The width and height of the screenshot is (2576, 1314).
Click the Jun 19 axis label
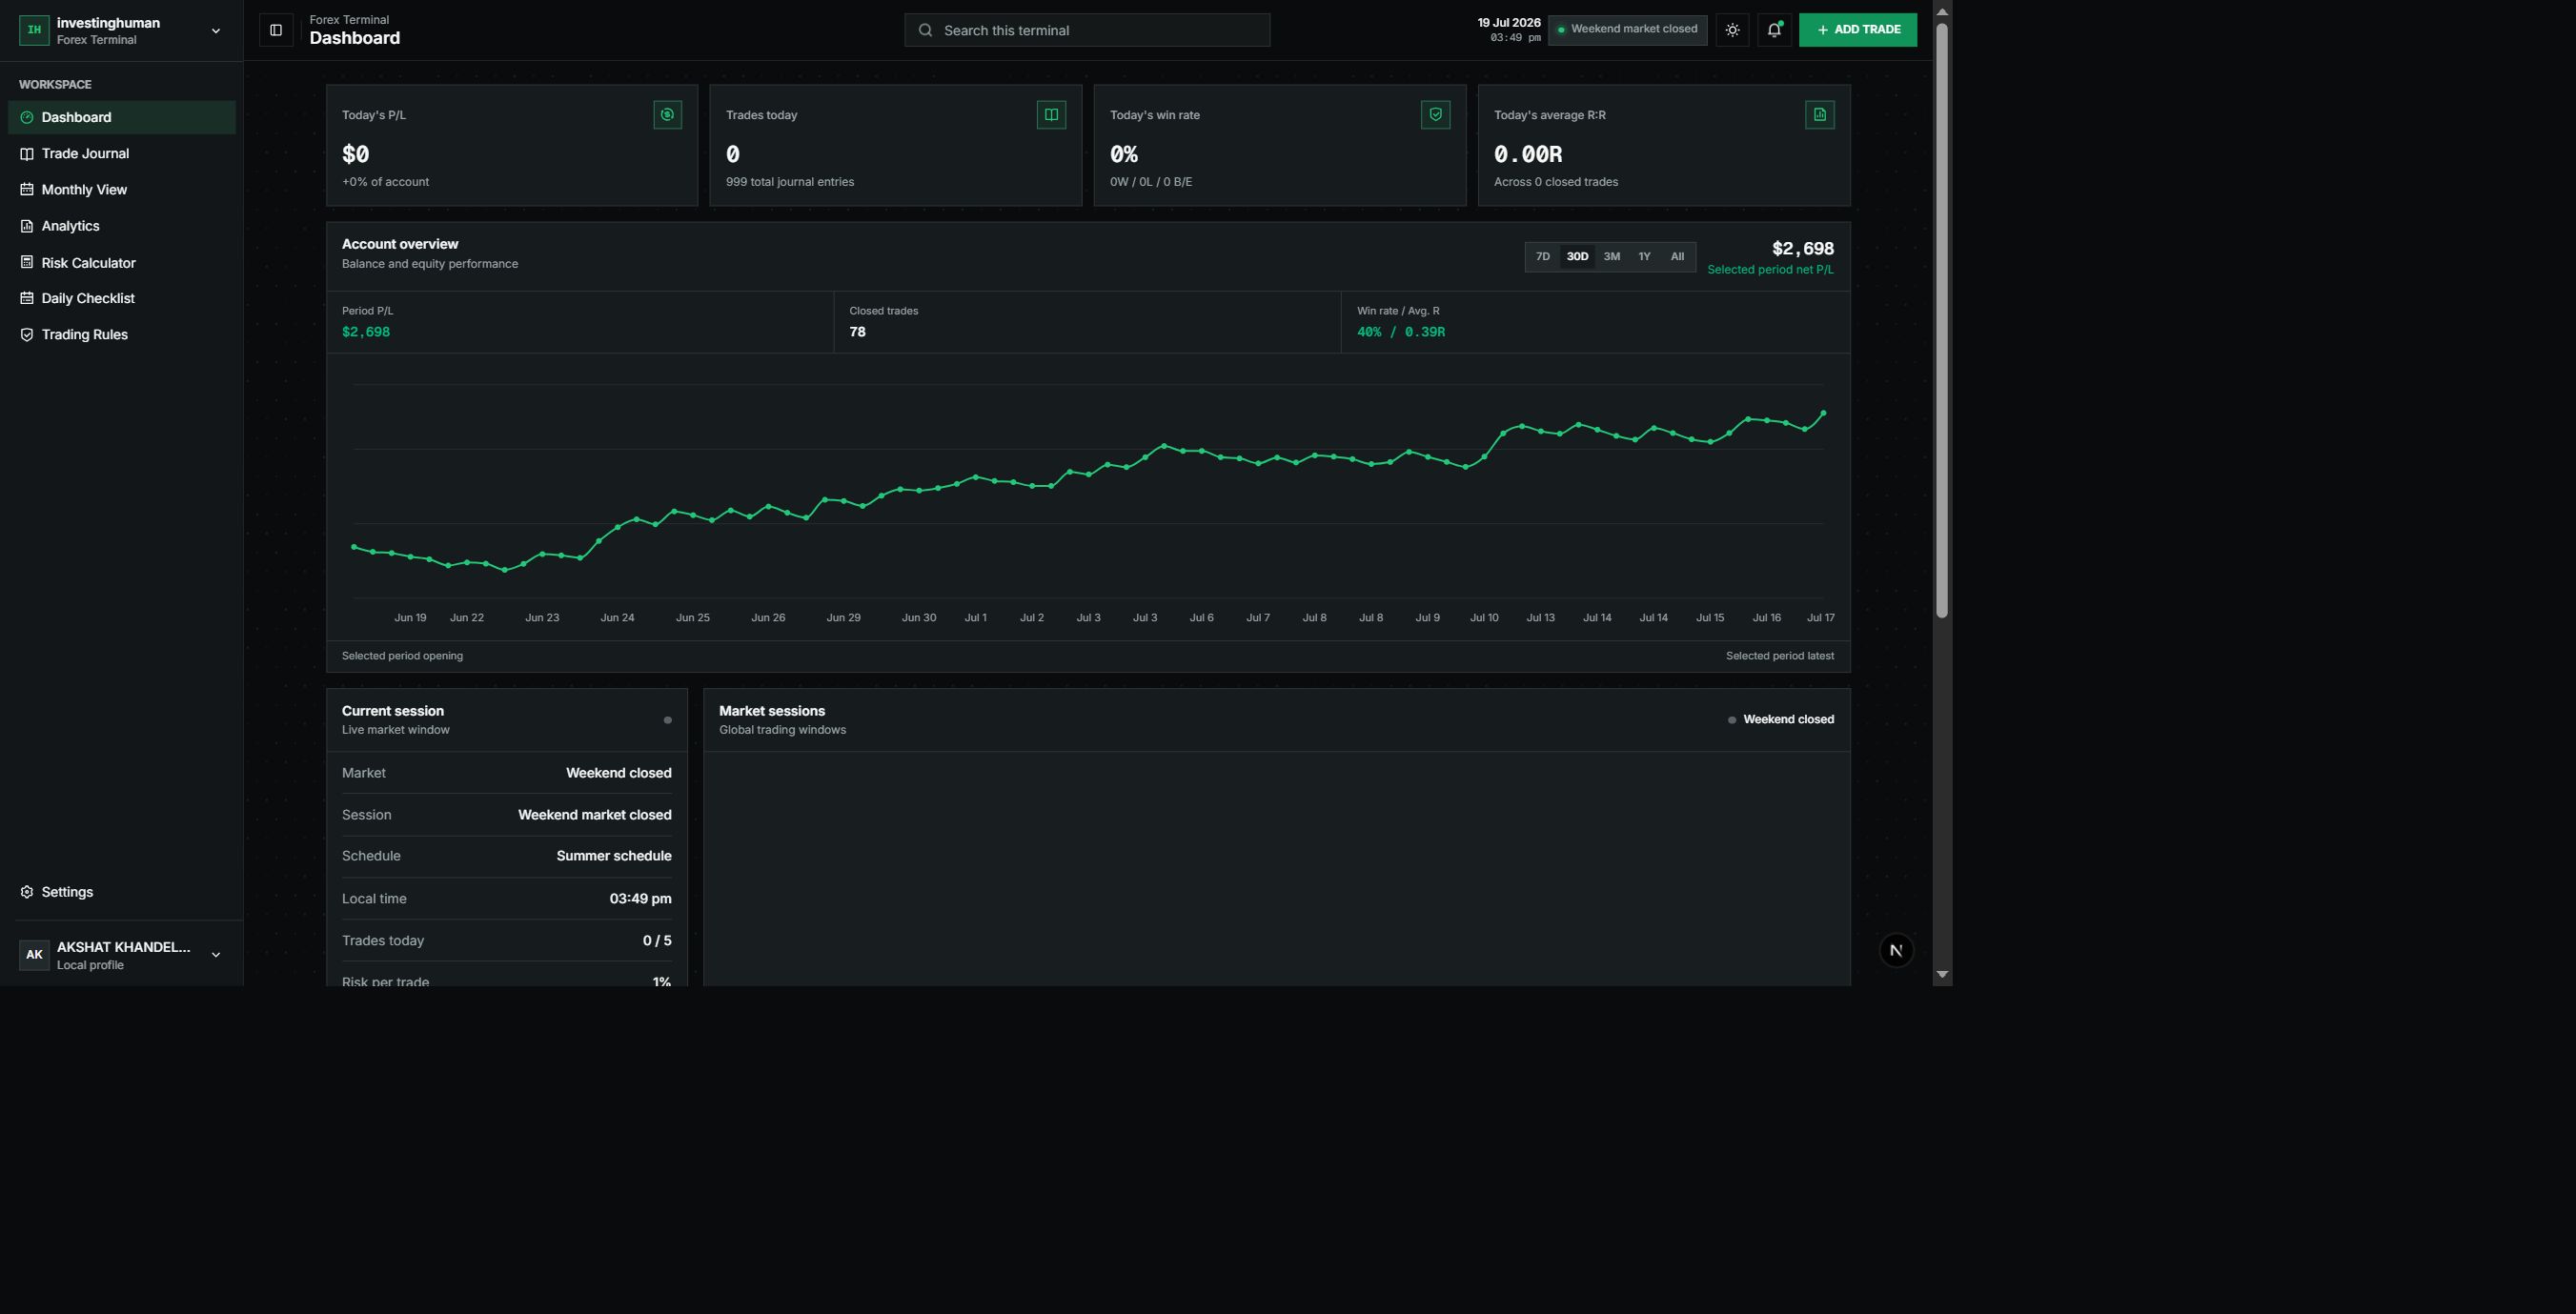(410, 618)
